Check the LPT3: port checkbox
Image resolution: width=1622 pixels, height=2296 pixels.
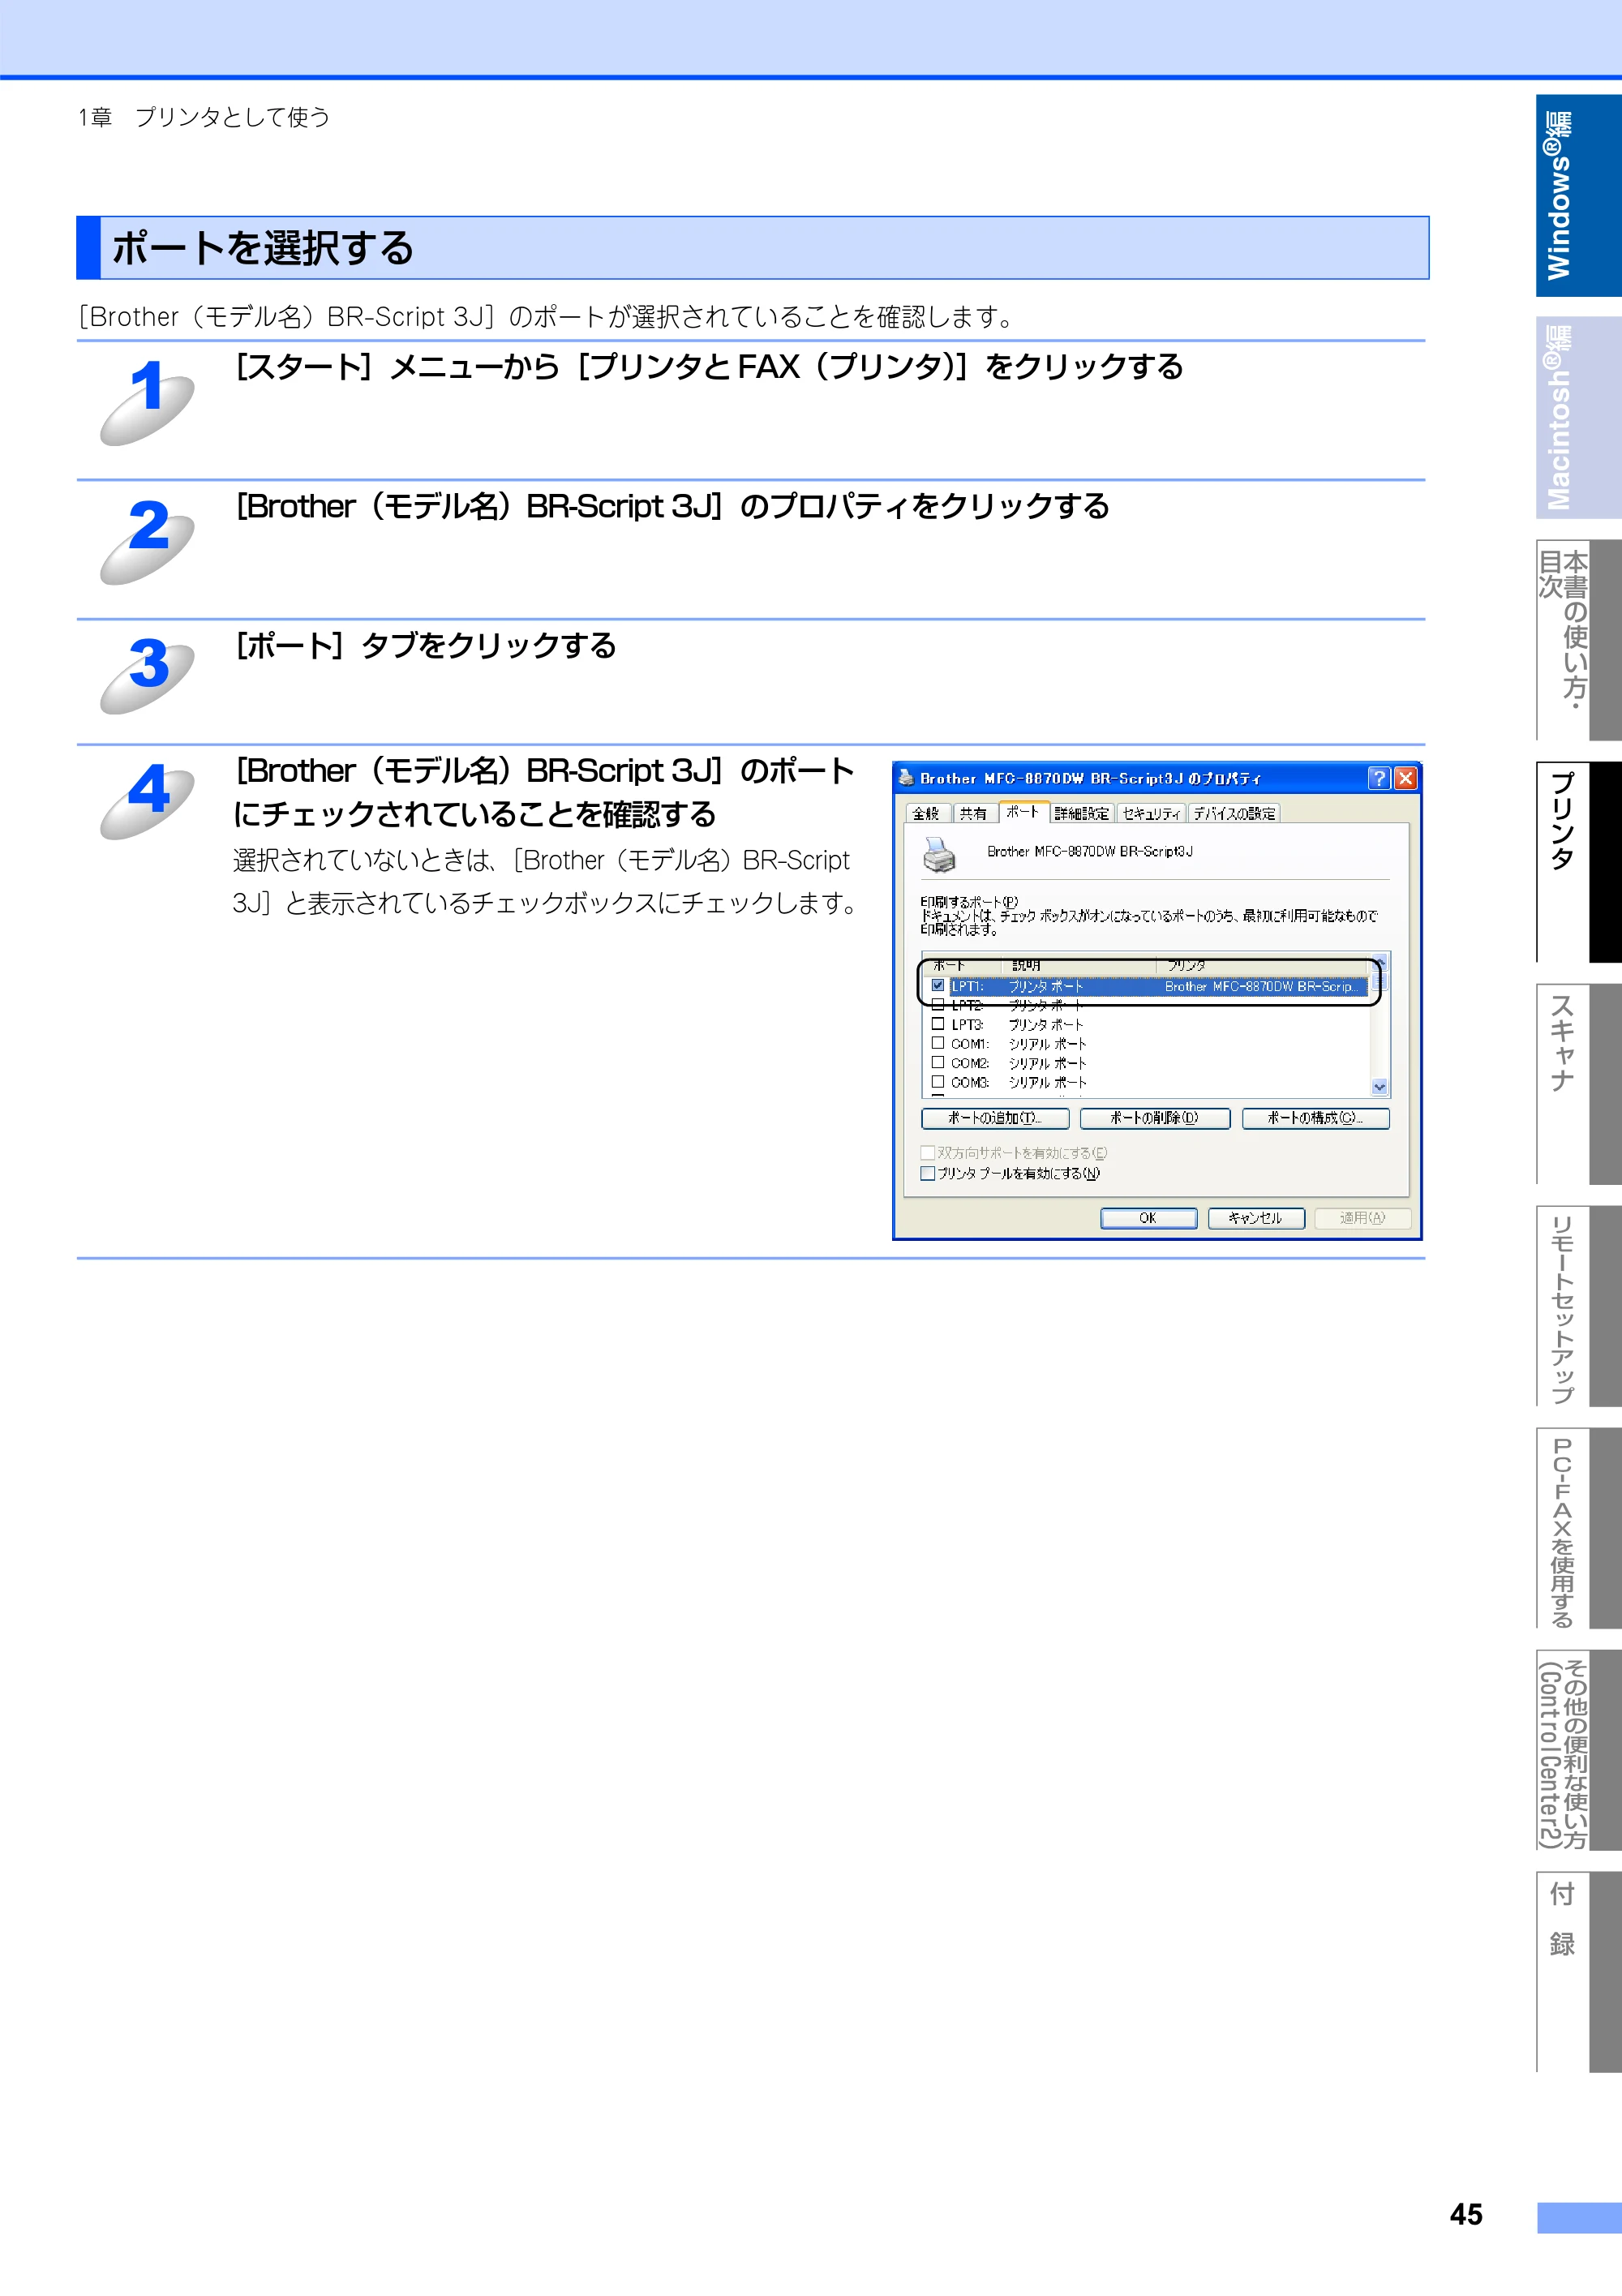[938, 1024]
